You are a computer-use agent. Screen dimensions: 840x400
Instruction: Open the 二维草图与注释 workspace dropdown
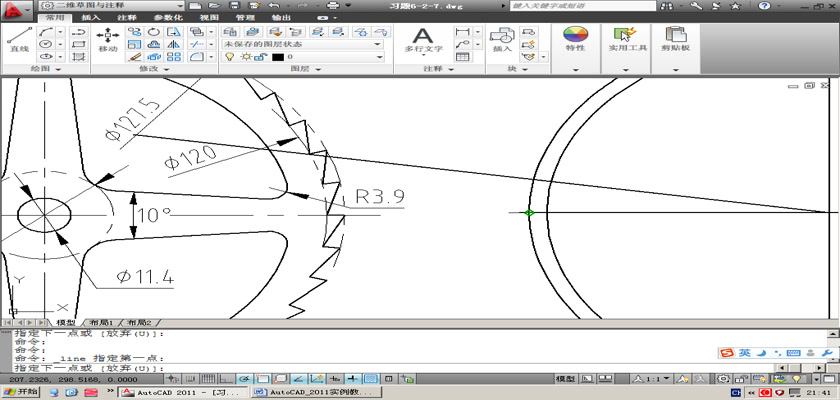pos(112,5)
